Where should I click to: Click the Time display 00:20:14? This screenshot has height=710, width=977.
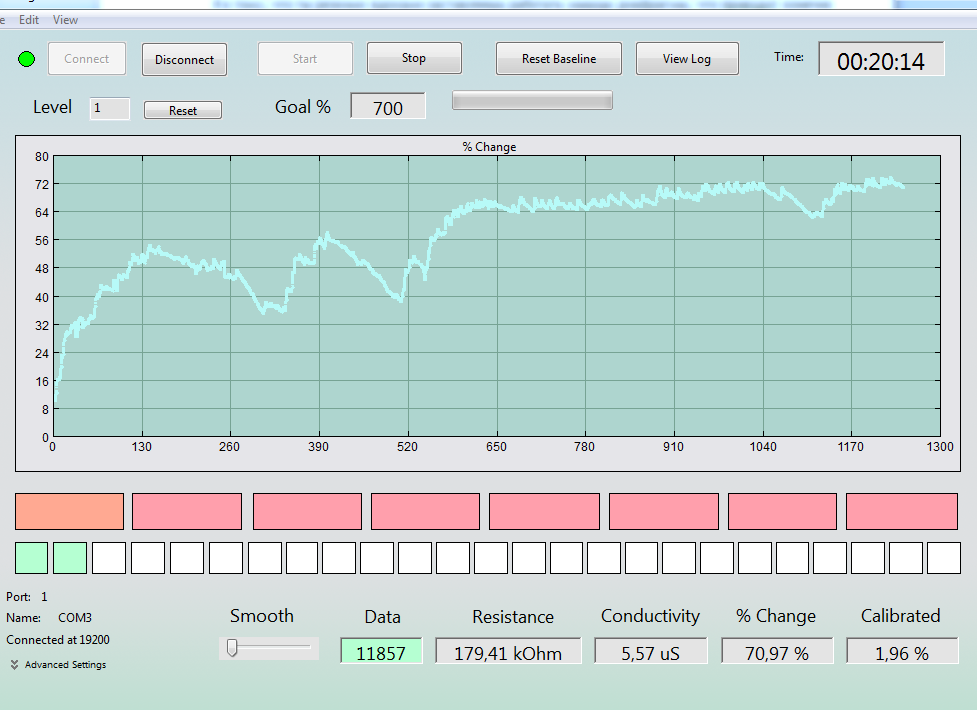point(881,59)
